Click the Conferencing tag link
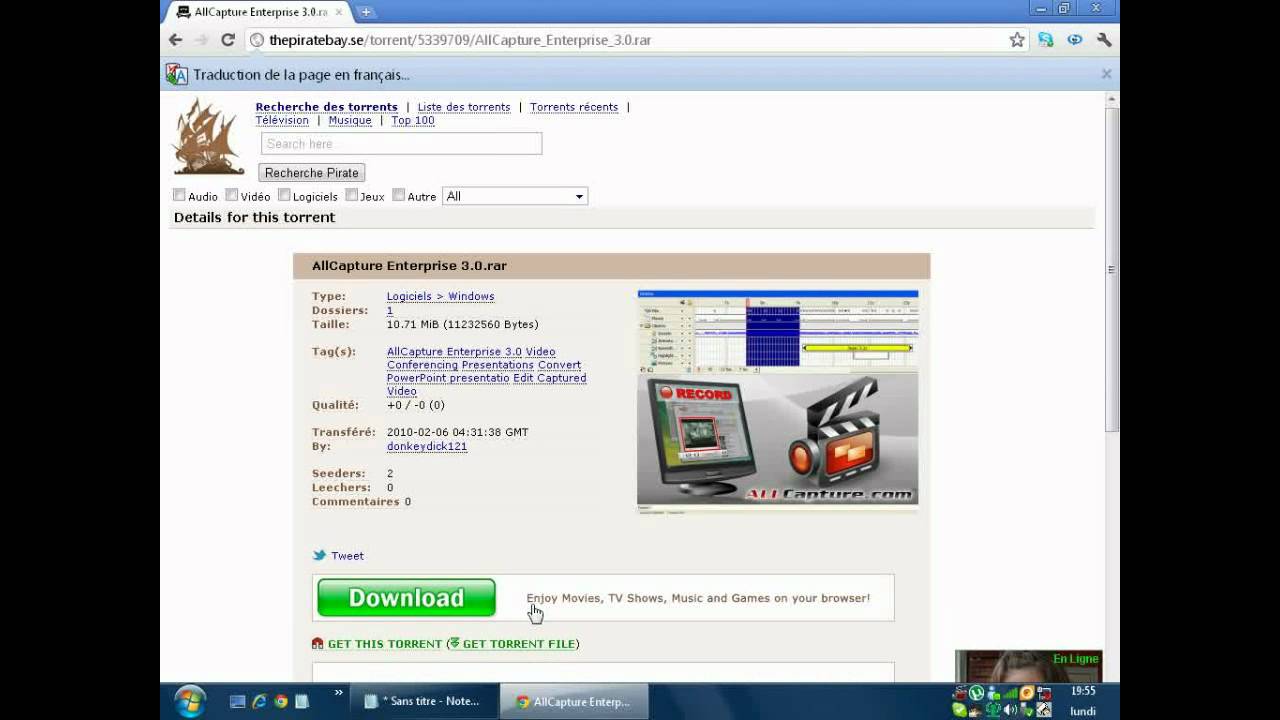The image size is (1280, 720). (x=422, y=365)
